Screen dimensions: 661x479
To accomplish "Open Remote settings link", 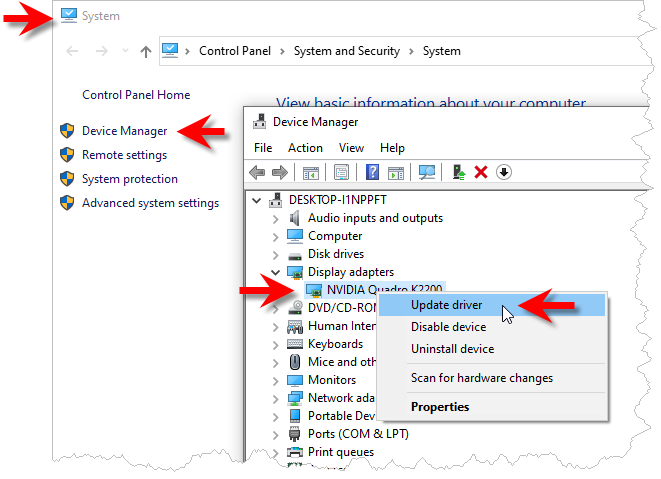I will tap(124, 155).
